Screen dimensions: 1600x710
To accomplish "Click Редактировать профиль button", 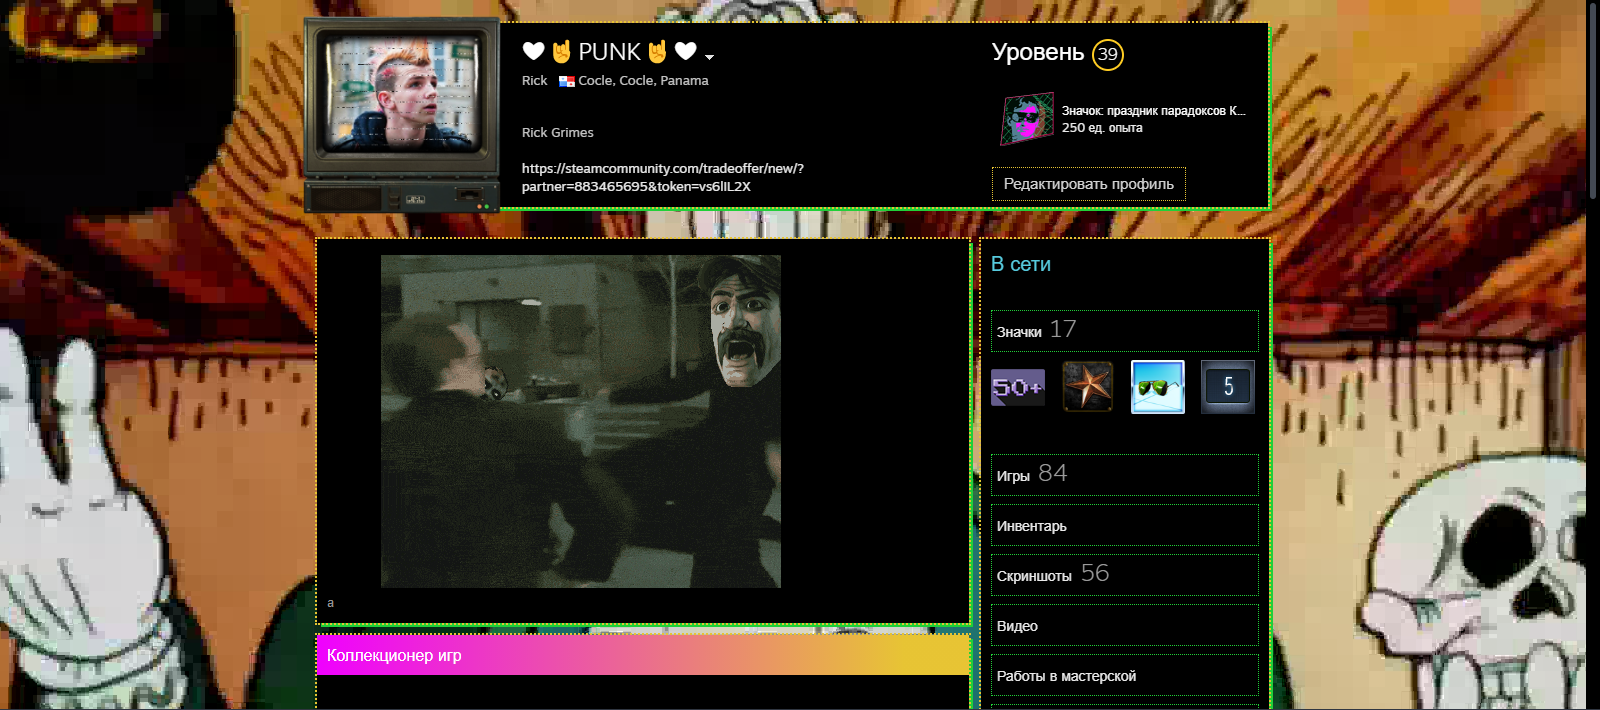I will [x=1088, y=184].
